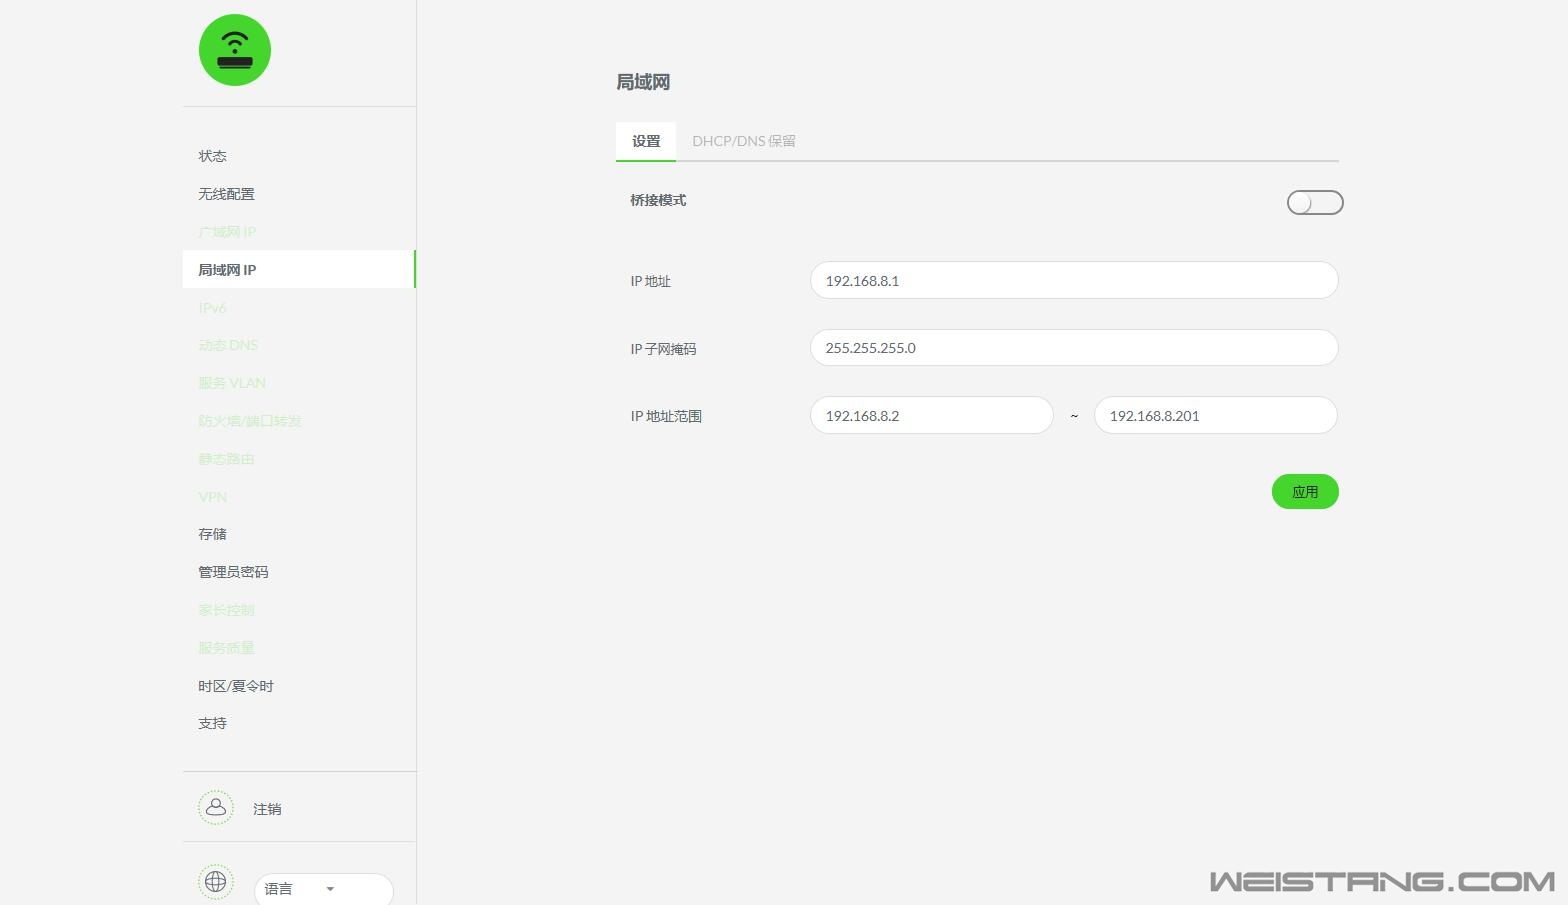Open the 状态 status page
The height and width of the screenshot is (905, 1568).
click(x=212, y=156)
